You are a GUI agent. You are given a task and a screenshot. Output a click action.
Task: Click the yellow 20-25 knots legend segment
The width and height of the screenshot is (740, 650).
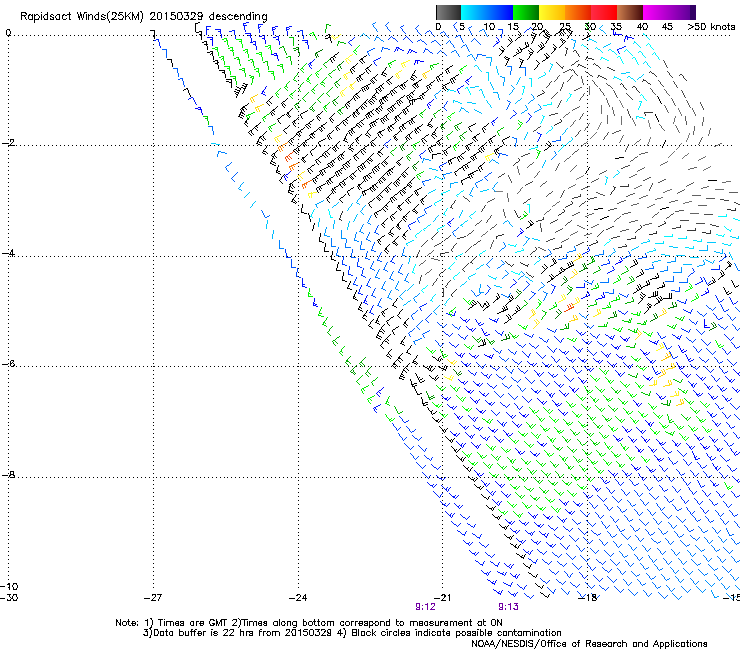(552, 12)
